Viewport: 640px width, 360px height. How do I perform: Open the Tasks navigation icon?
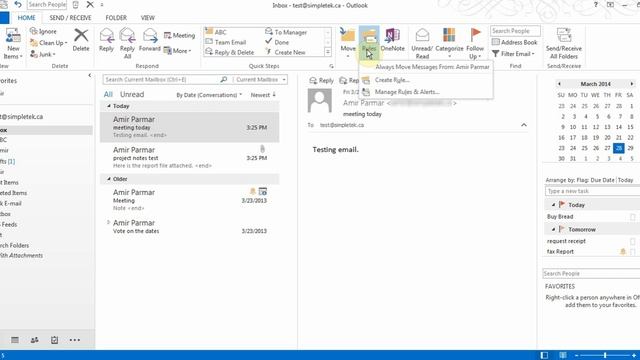tap(54, 340)
